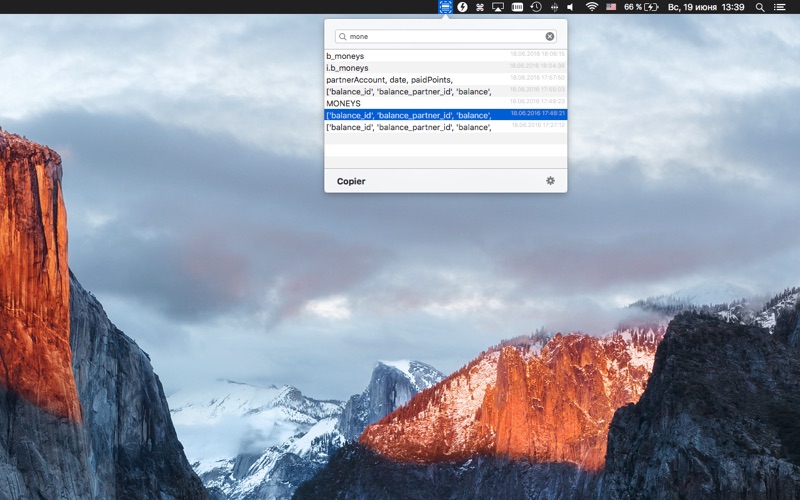Click into the search field containing 'mone'
Screen dimensions: 800x500
tap(445, 36)
